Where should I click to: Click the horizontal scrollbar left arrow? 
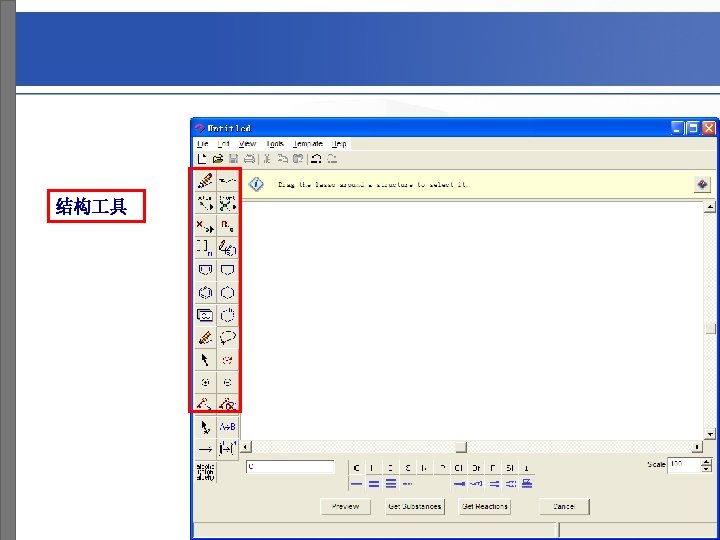pyautogui.click(x=246, y=447)
